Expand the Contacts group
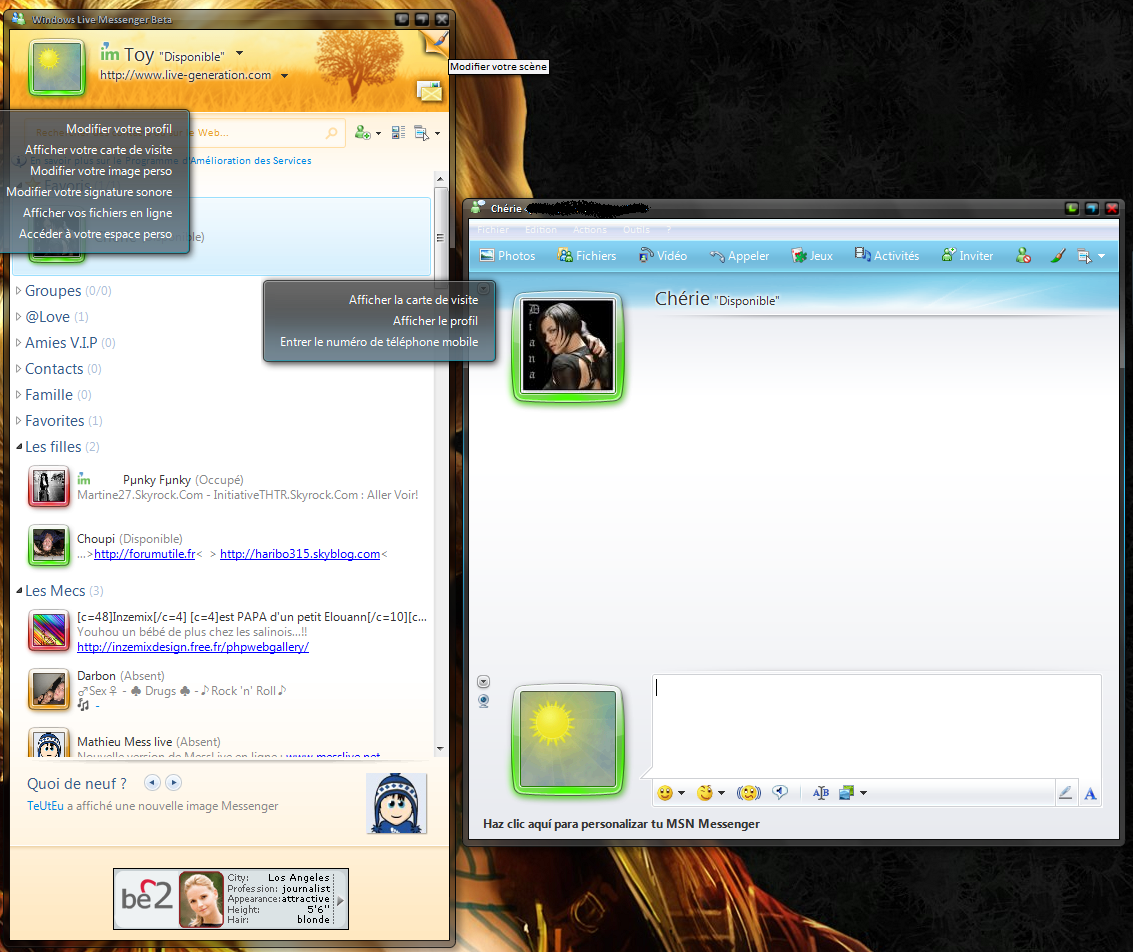The height and width of the screenshot is (952, 1133). coord(19,368)
